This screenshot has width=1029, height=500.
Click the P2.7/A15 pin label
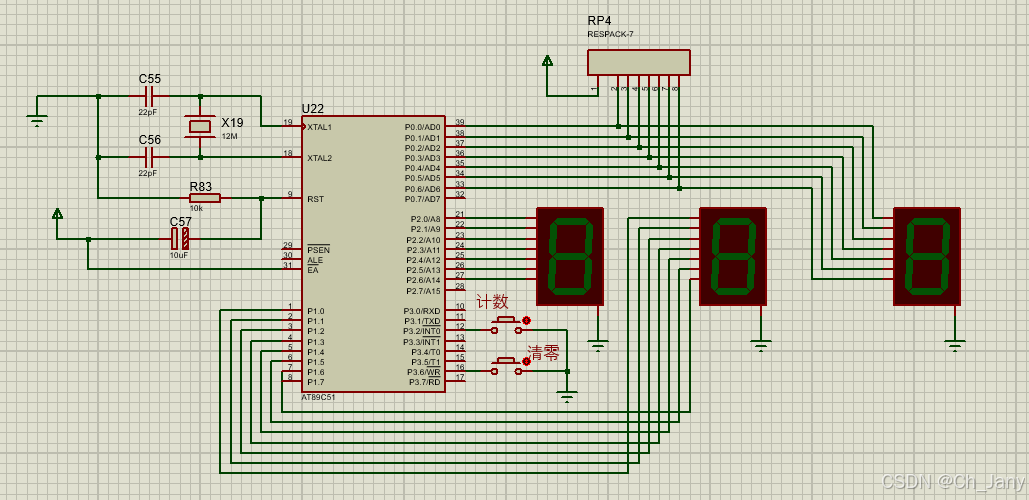[423, 291]
